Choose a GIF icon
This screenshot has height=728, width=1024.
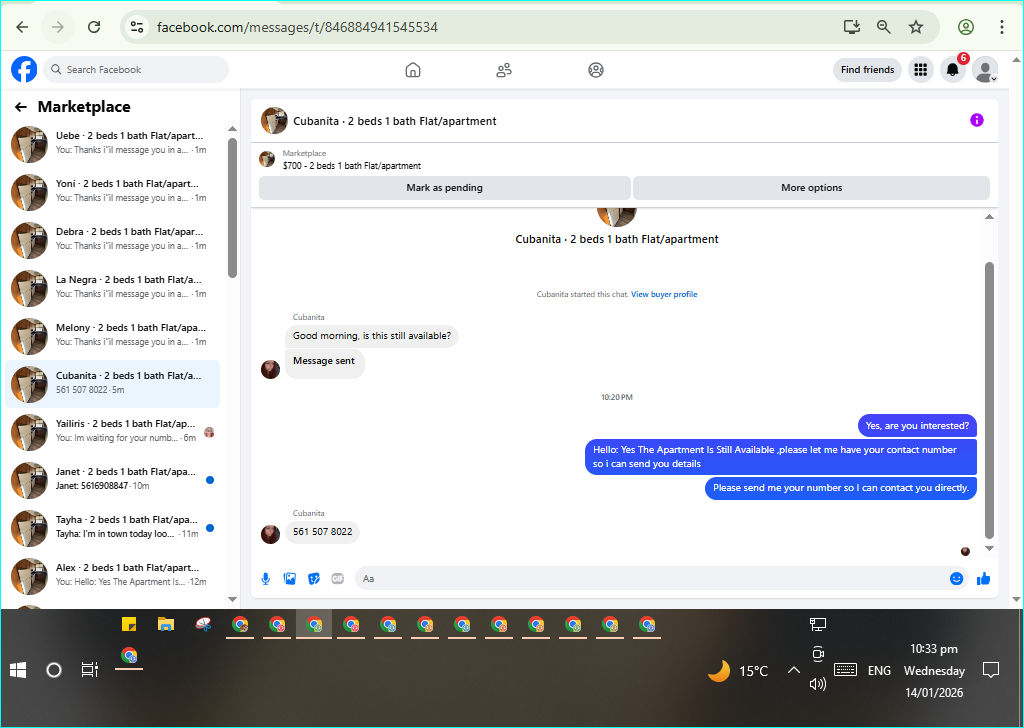pyautogui.click(x=338, y=578)
